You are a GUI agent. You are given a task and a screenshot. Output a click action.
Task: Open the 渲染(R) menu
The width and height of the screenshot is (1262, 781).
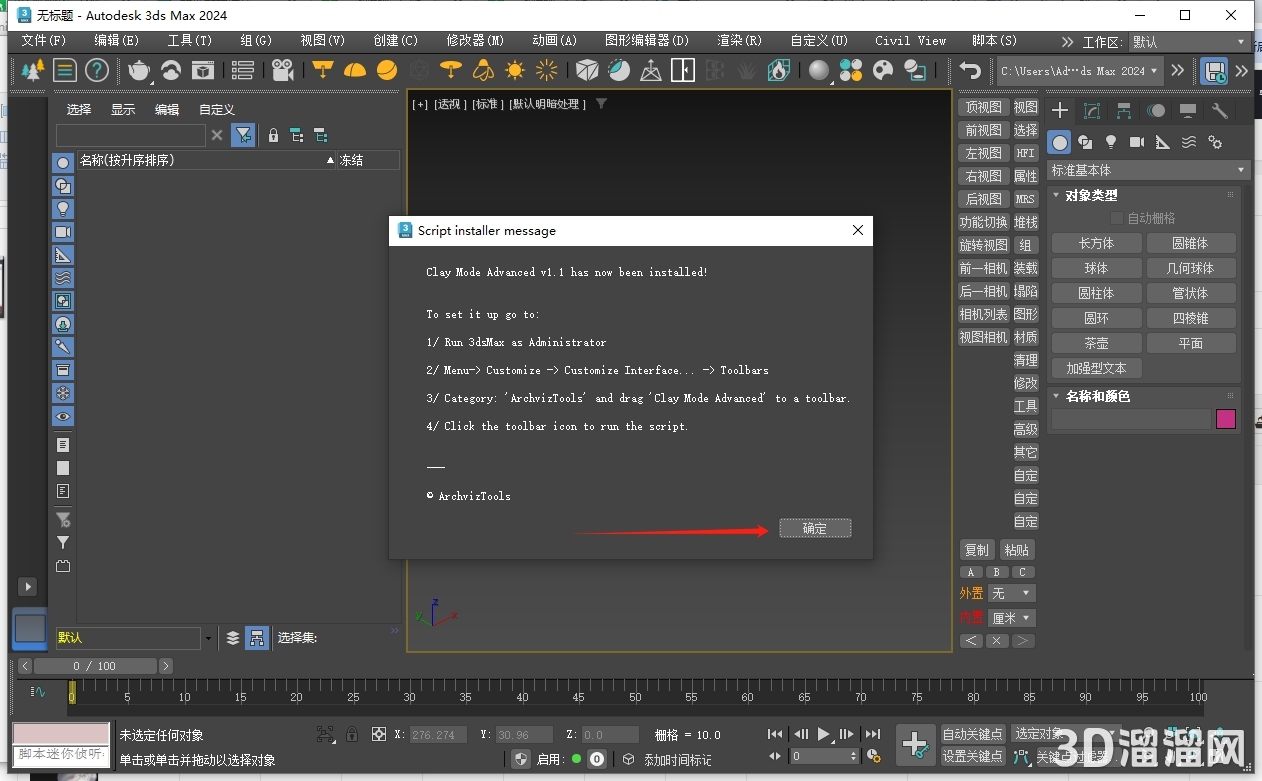pos(739,41)
